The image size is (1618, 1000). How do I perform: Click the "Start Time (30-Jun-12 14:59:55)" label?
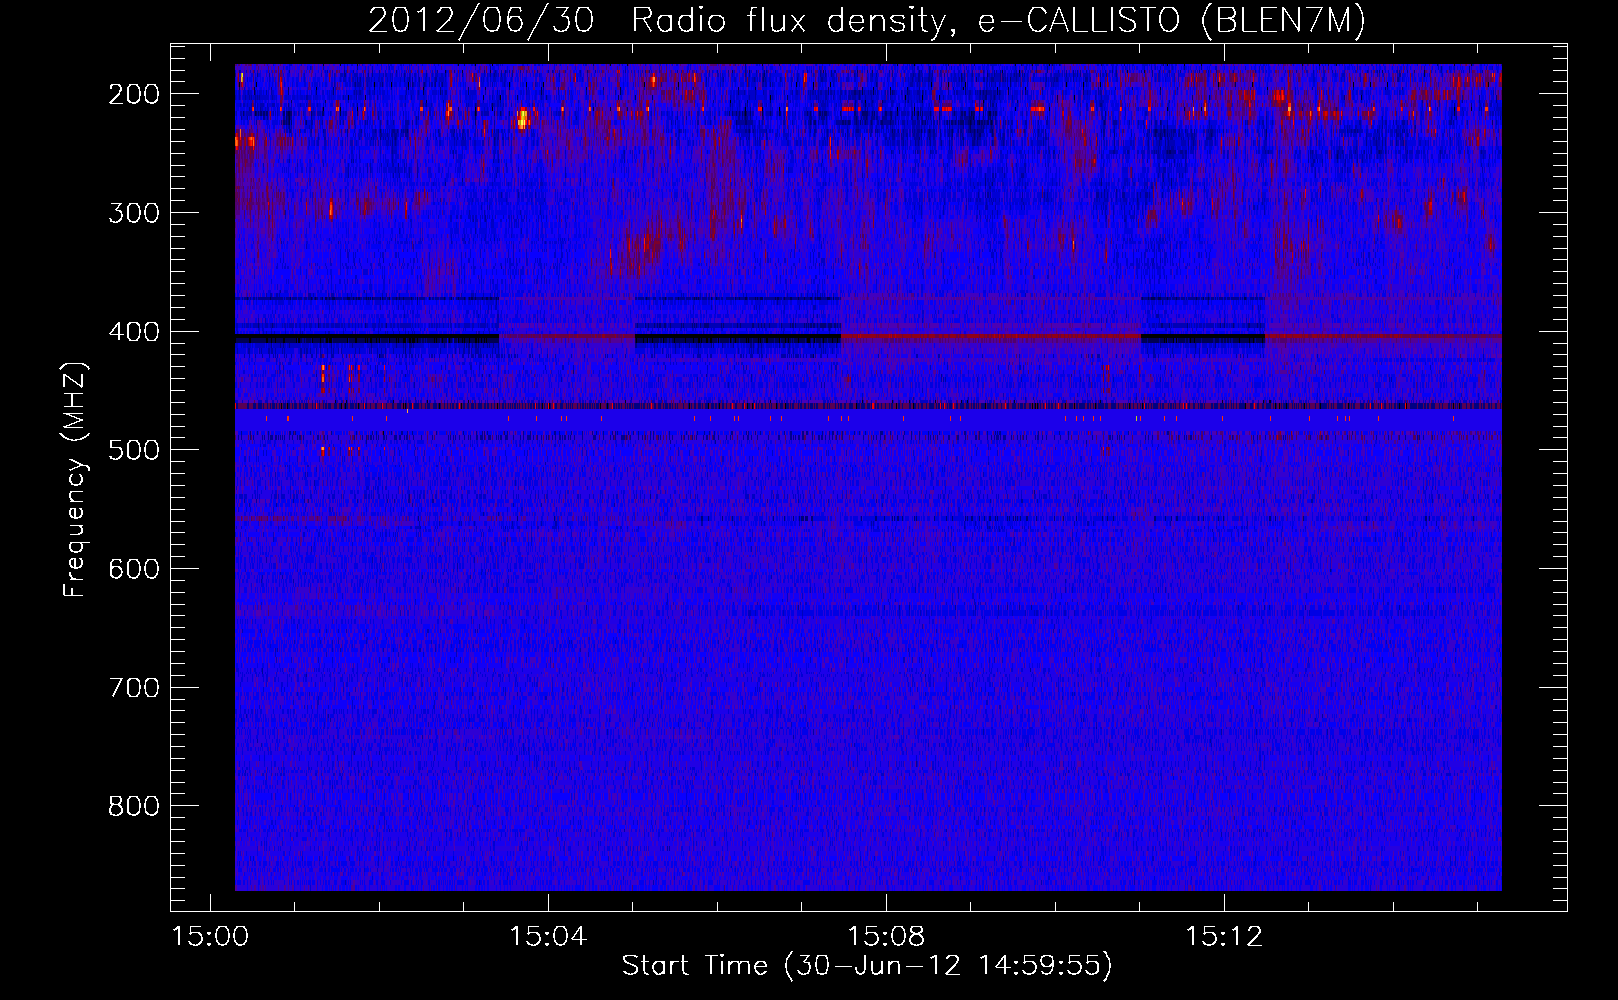tap(867, 966)
